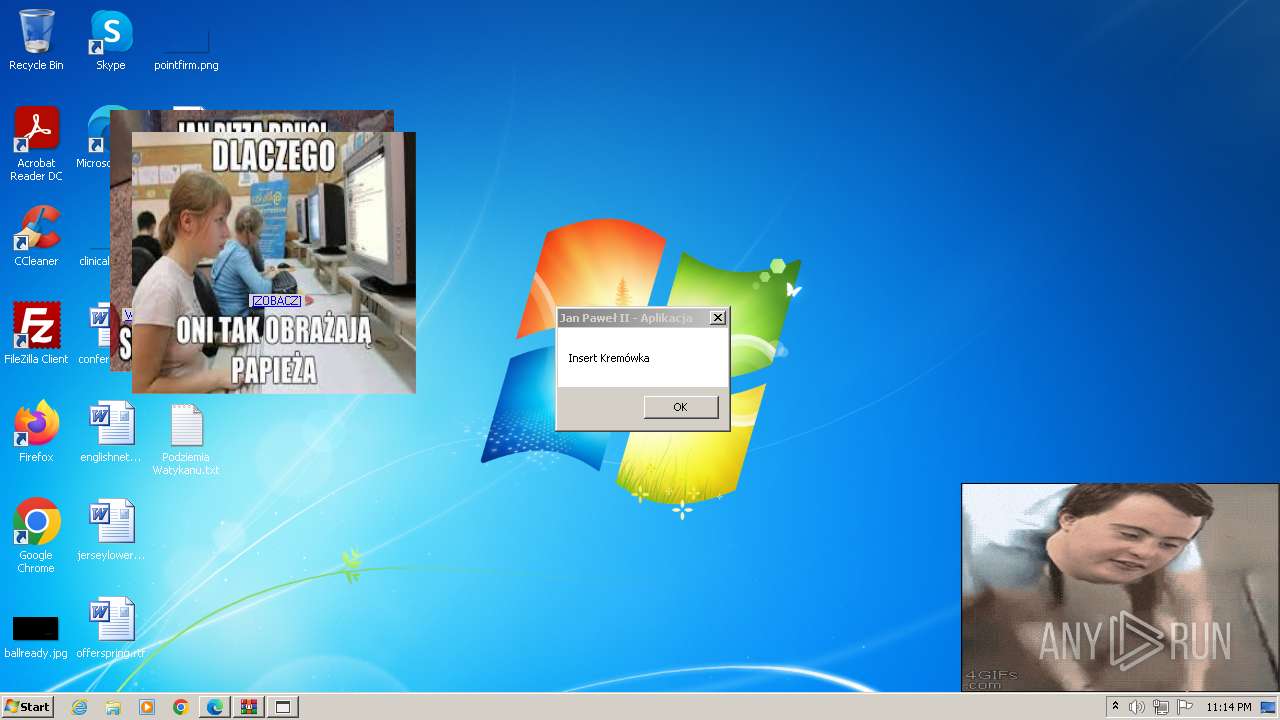Screen dimensions: 1280x720
Task: Click the 11:14 PM taskbar clock
Action: [1229, 707]
